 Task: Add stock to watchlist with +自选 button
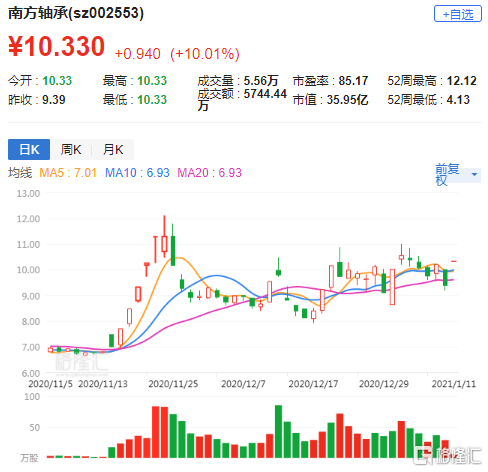coord(457,14)
